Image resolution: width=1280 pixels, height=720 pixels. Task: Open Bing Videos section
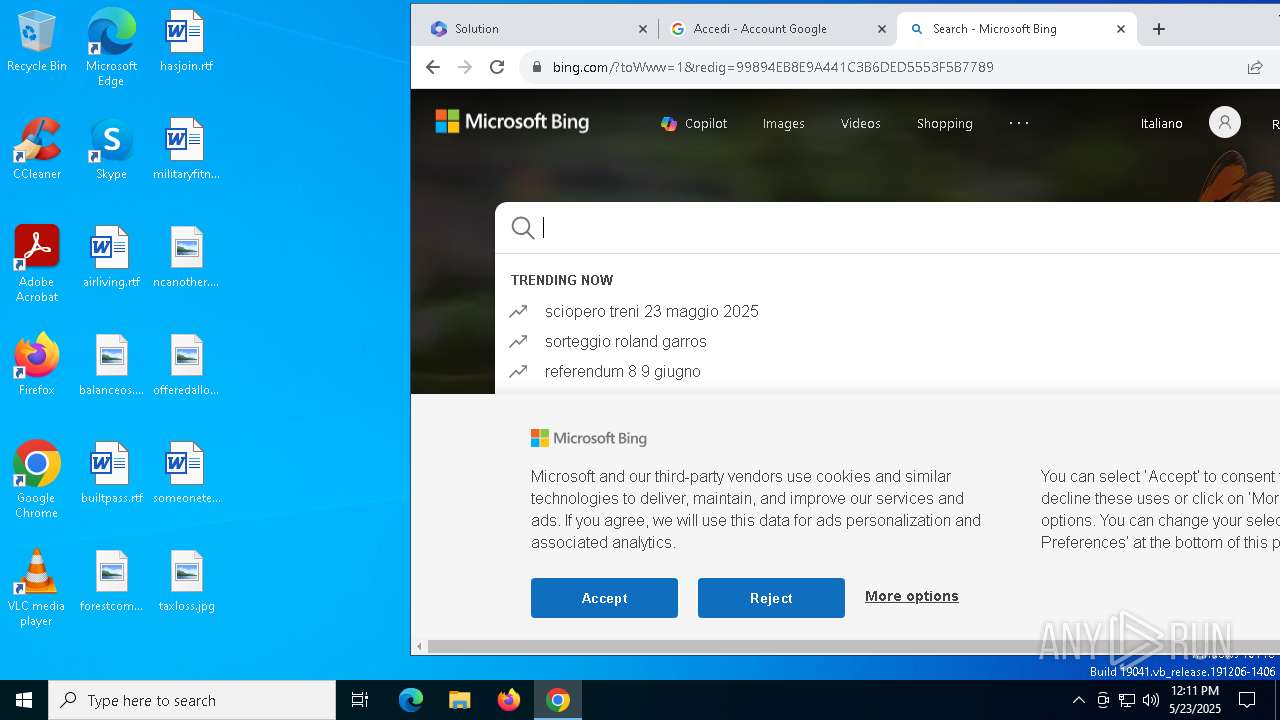coord(860,123)
